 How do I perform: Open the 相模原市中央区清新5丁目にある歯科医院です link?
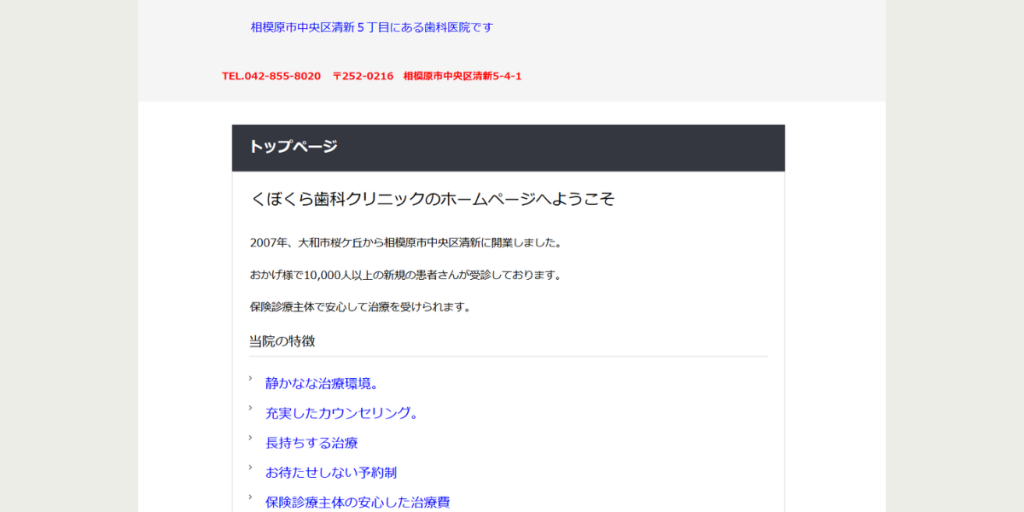click(372, 27)
